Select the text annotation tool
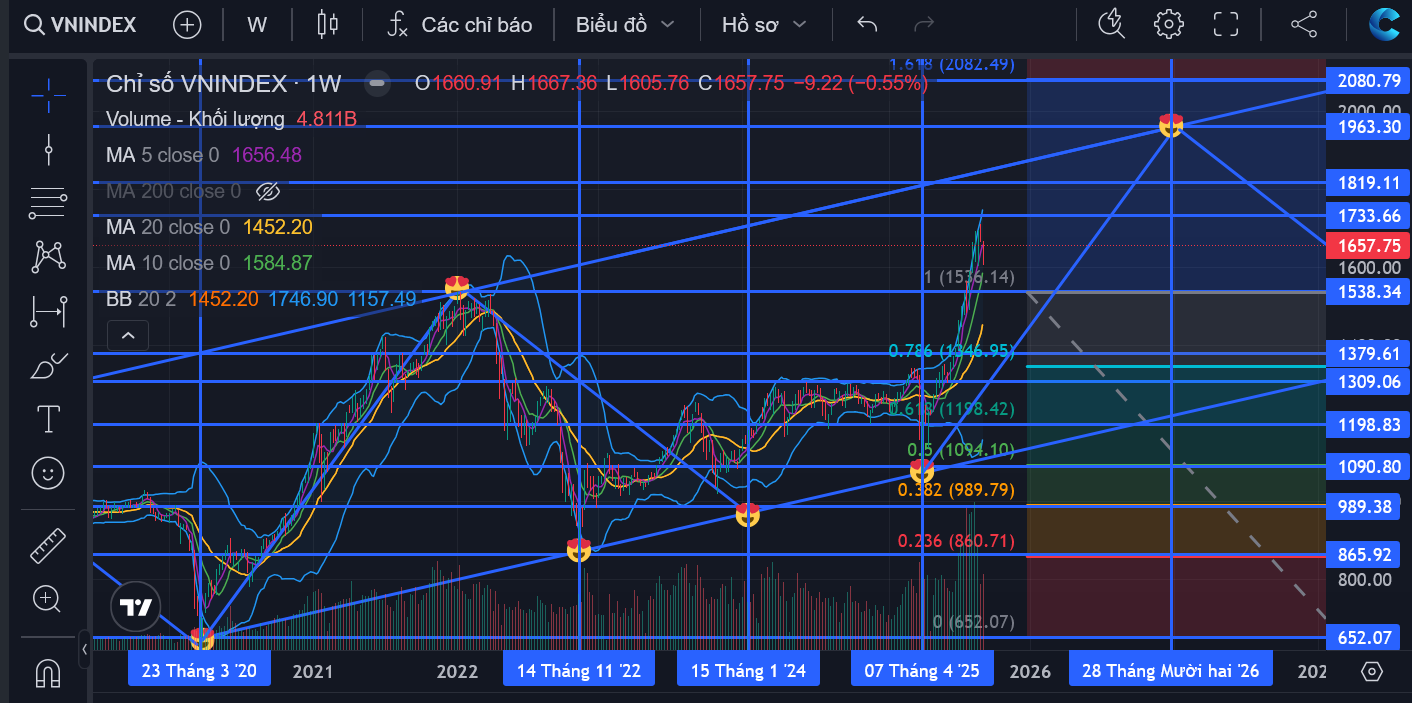The width and height of the screenshot is (1412, 703). pos(47,419)
